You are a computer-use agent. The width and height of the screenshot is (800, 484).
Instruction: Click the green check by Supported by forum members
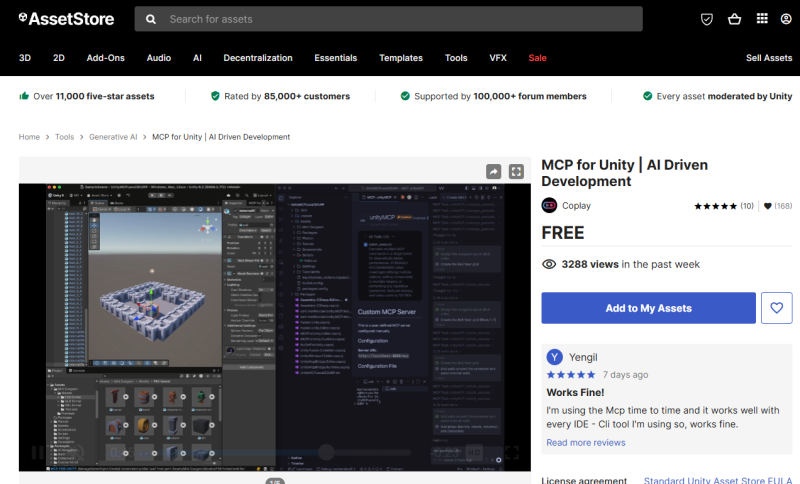[405, 96]
